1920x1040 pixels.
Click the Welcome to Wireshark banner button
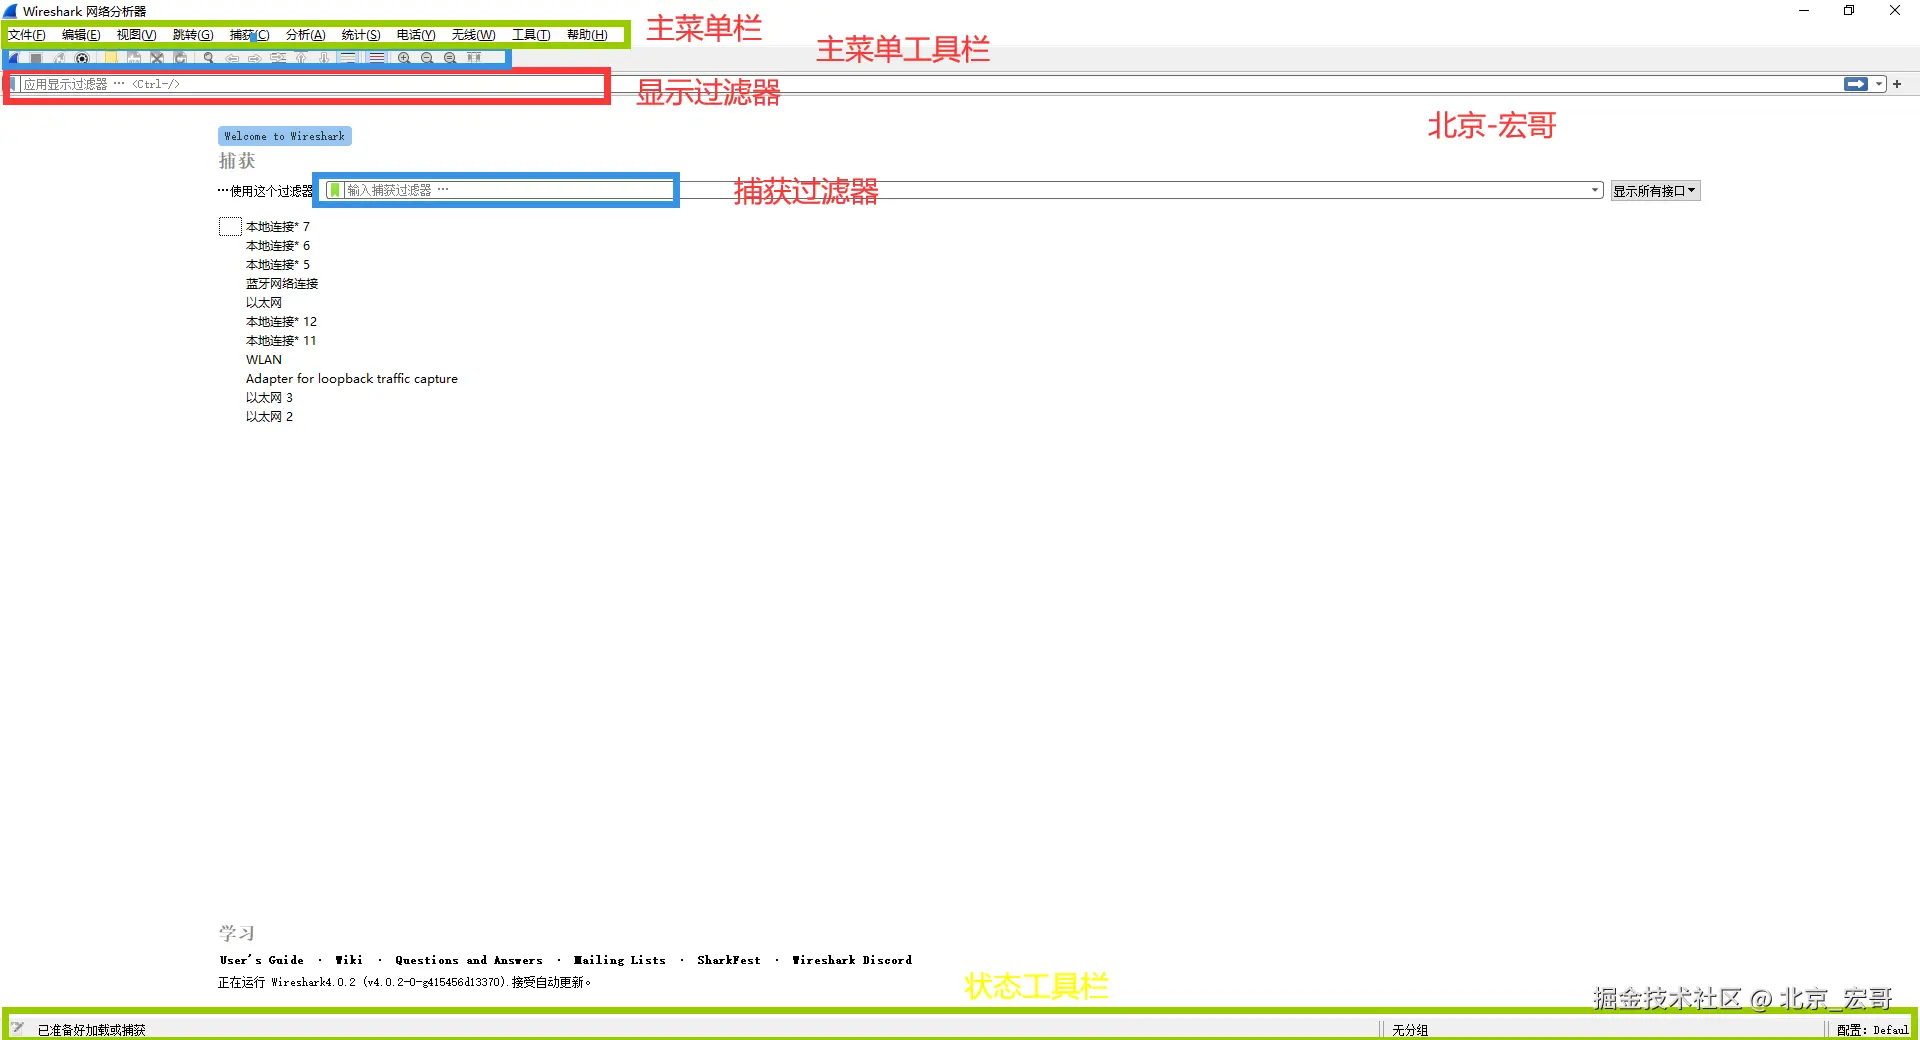285,136
